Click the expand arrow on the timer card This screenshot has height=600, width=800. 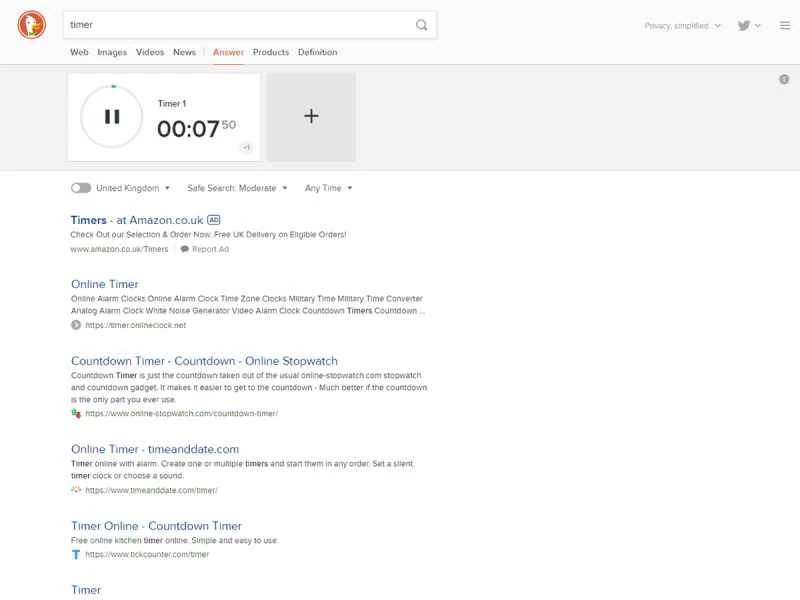pos(247,148)
